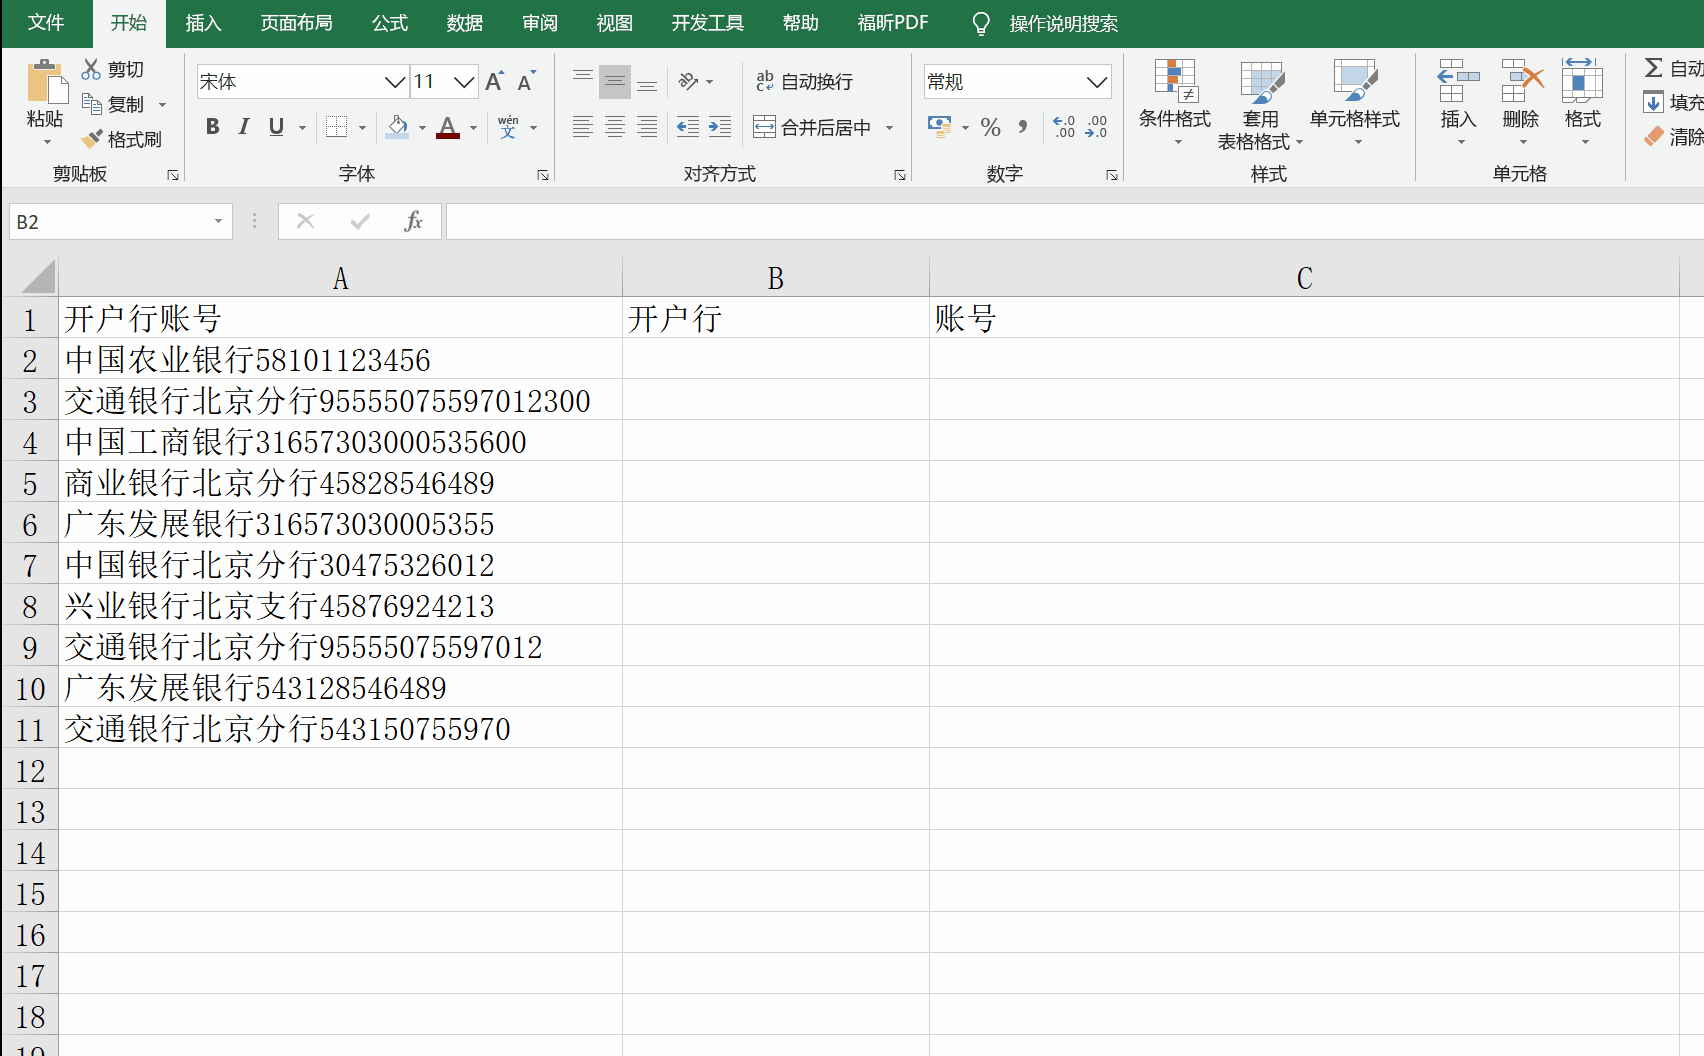
Task: Open the clipboard pane launcher
Action: (173, 175)
